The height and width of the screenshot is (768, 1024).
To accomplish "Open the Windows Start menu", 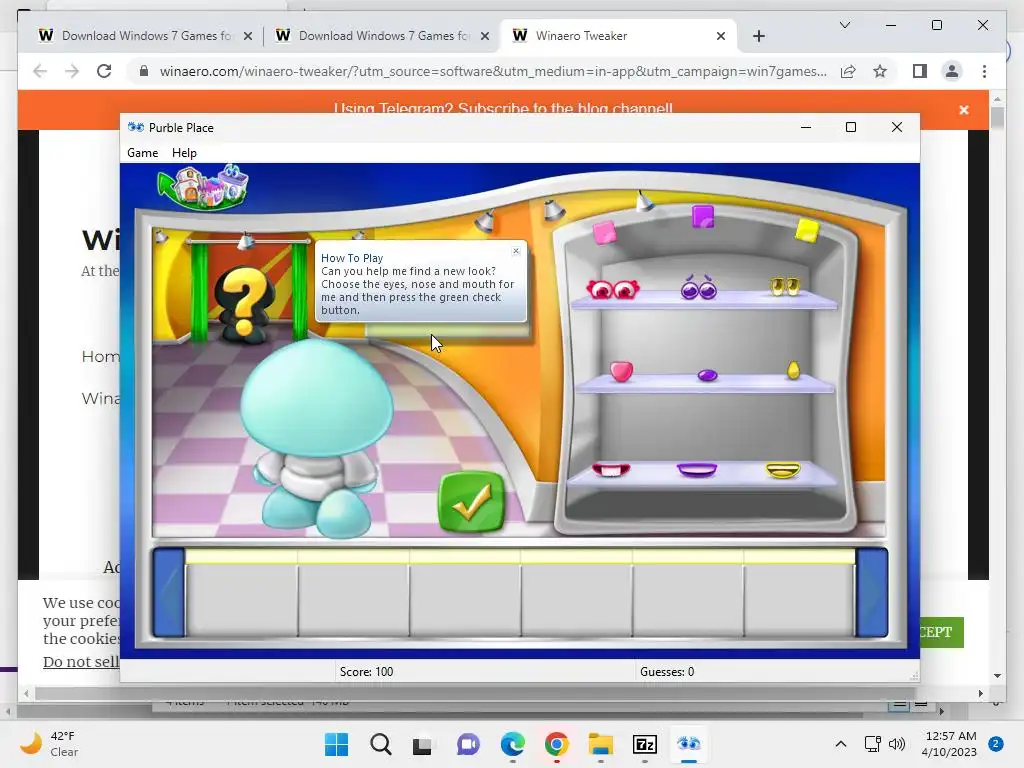I will (336, 744).
